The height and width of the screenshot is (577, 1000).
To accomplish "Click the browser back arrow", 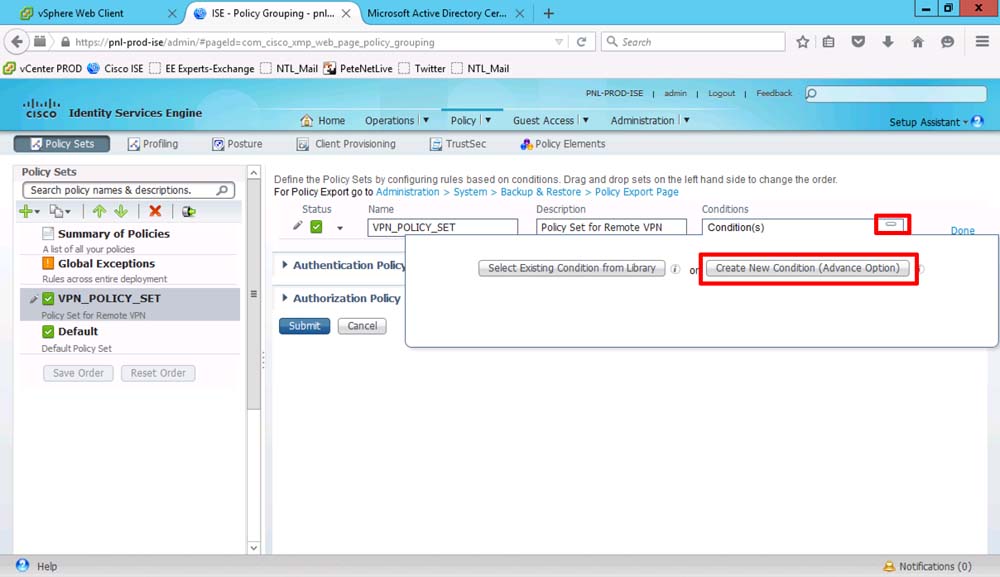I will [17, 42].
